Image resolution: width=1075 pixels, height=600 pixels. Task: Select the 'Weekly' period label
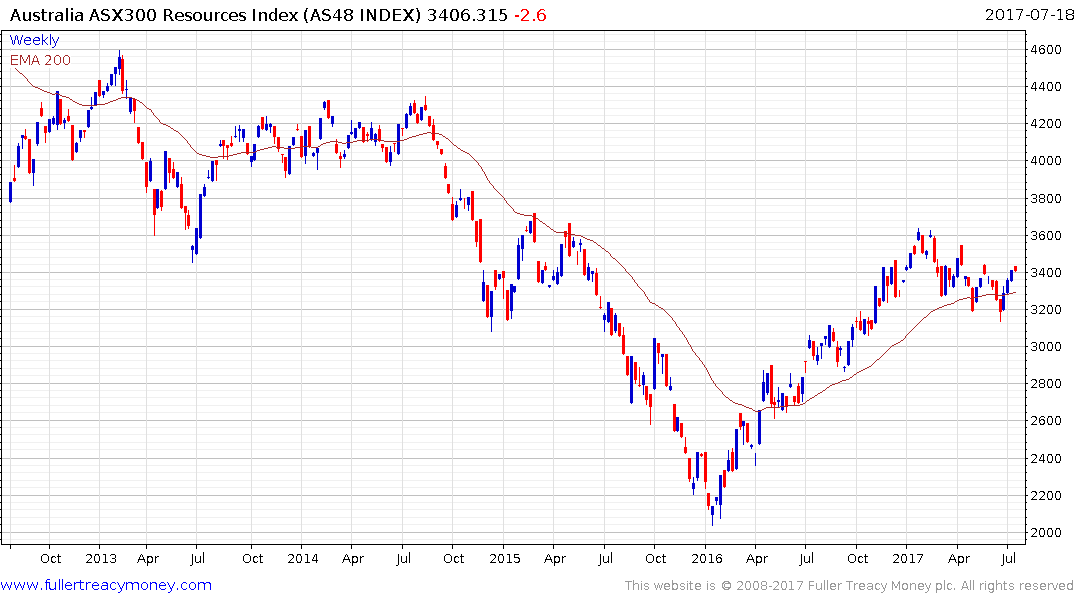pos(34,40)
